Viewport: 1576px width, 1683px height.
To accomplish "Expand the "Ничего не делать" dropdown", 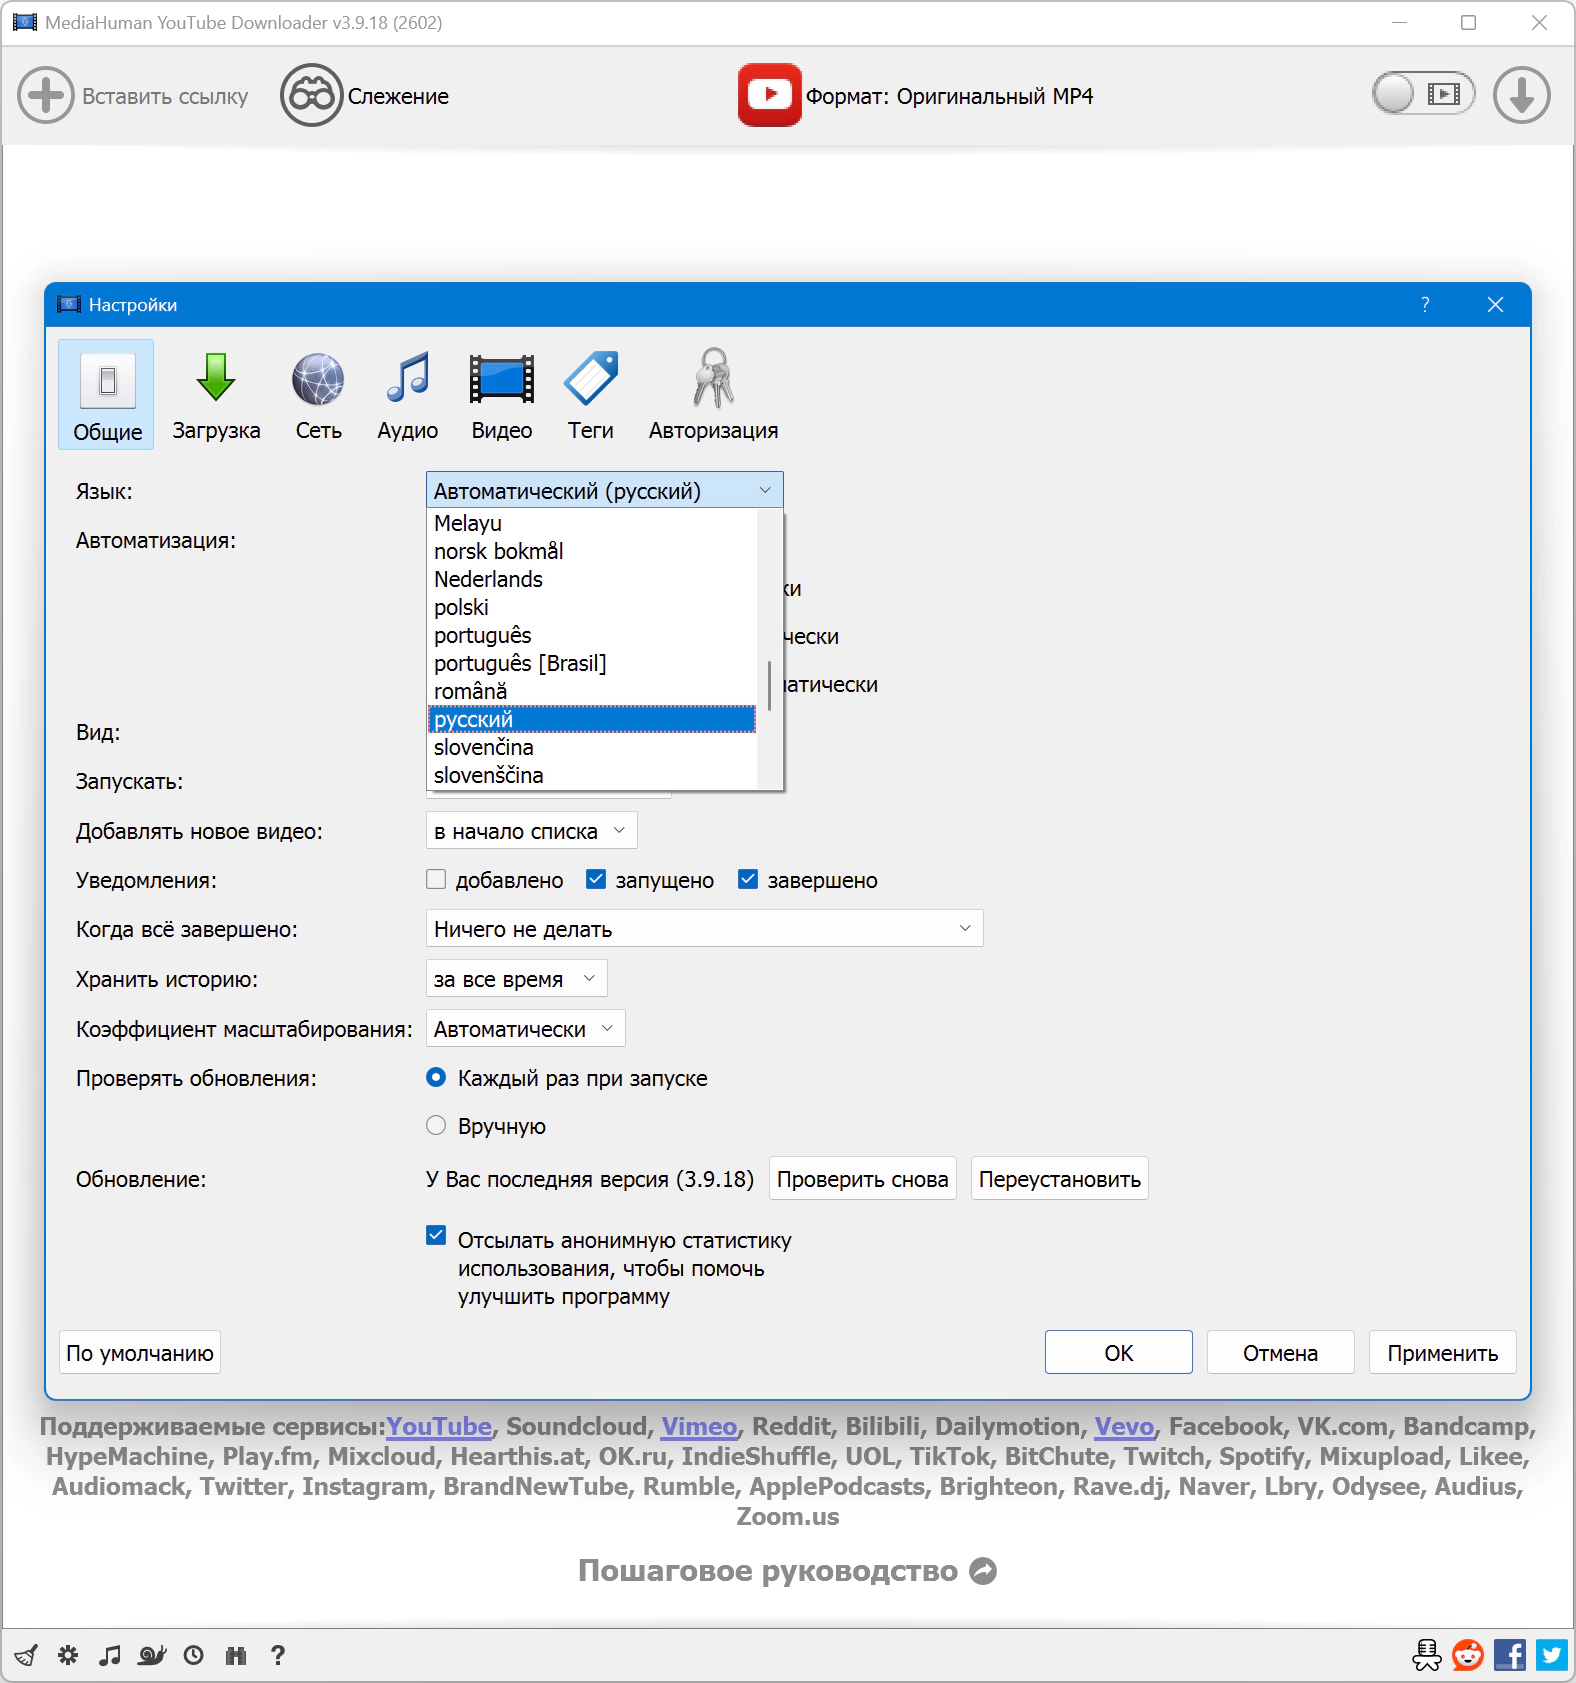I will pyautogui.click(x=704, y=929).
